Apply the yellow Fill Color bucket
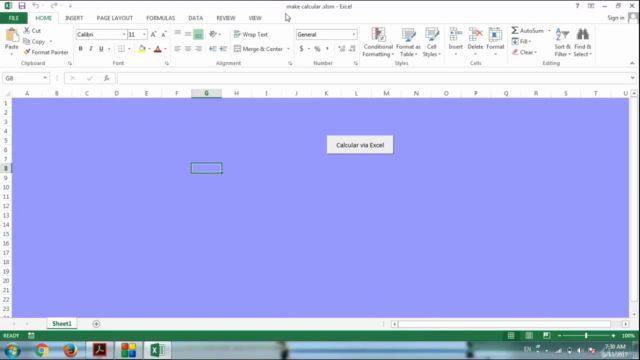Image resolution: width=640 pixels, height=360 pixels. 142,49
